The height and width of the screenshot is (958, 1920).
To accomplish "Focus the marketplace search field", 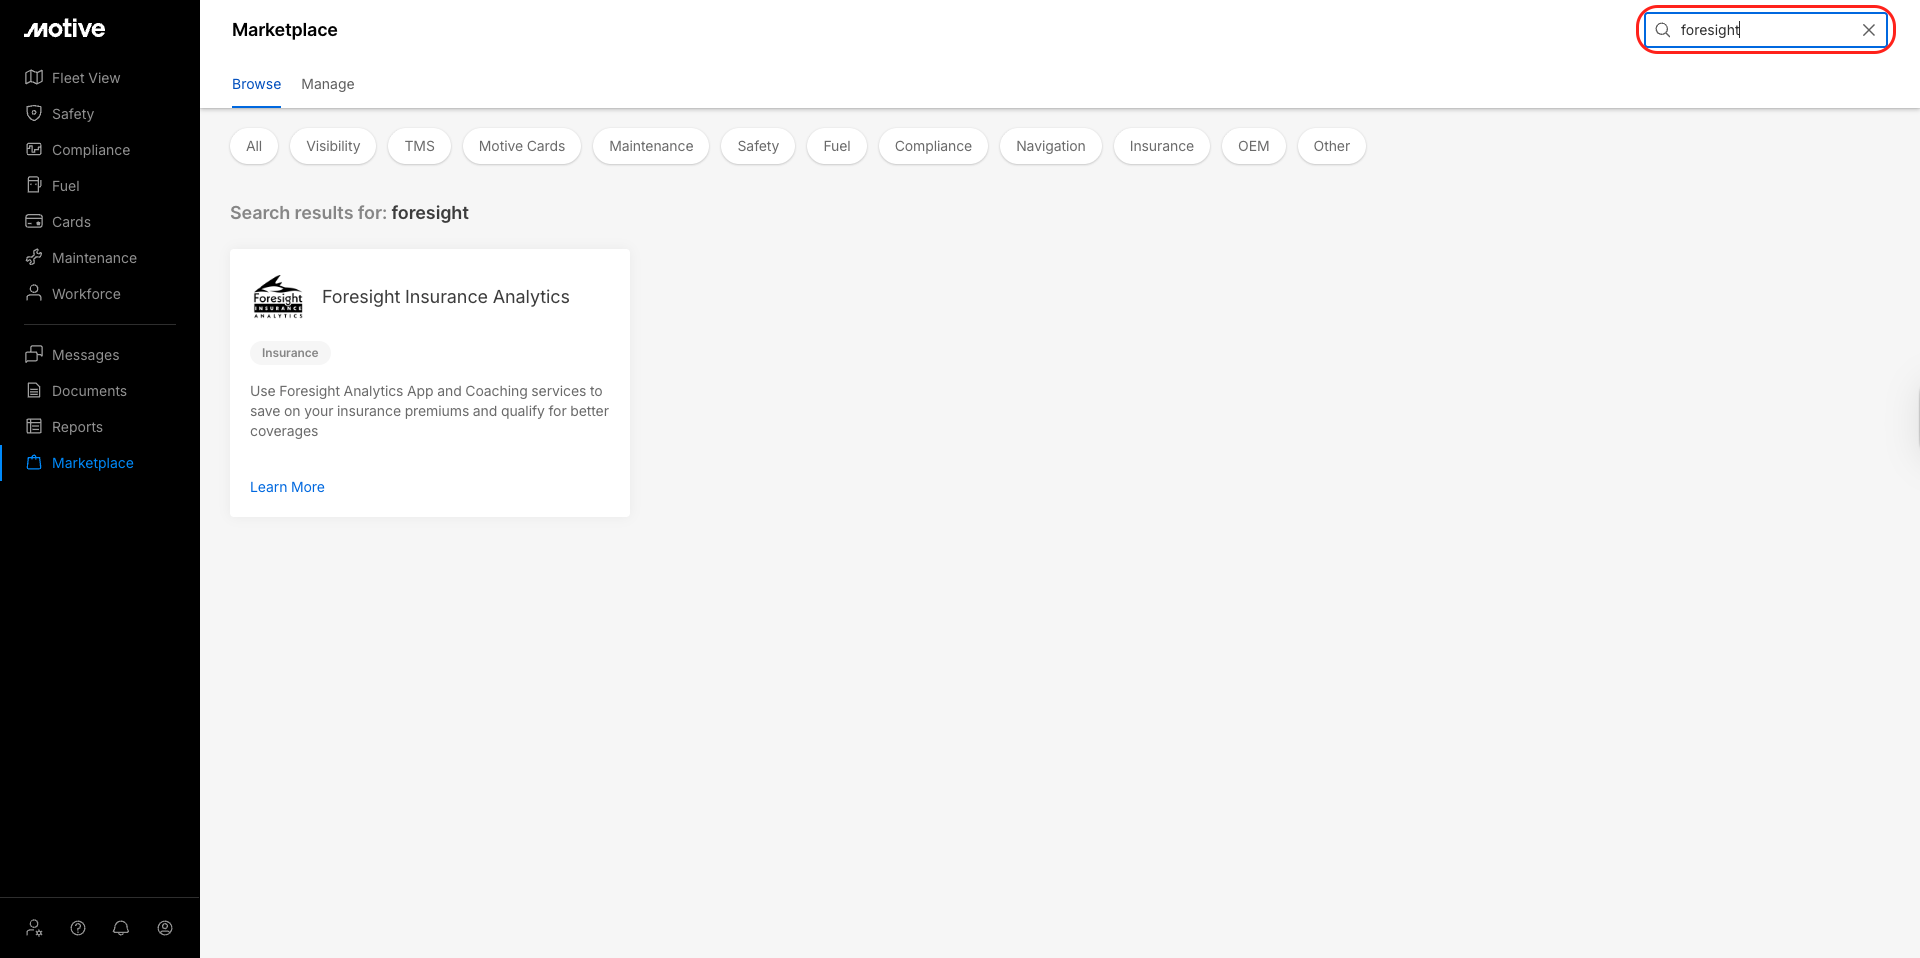I will point(1766,30).
